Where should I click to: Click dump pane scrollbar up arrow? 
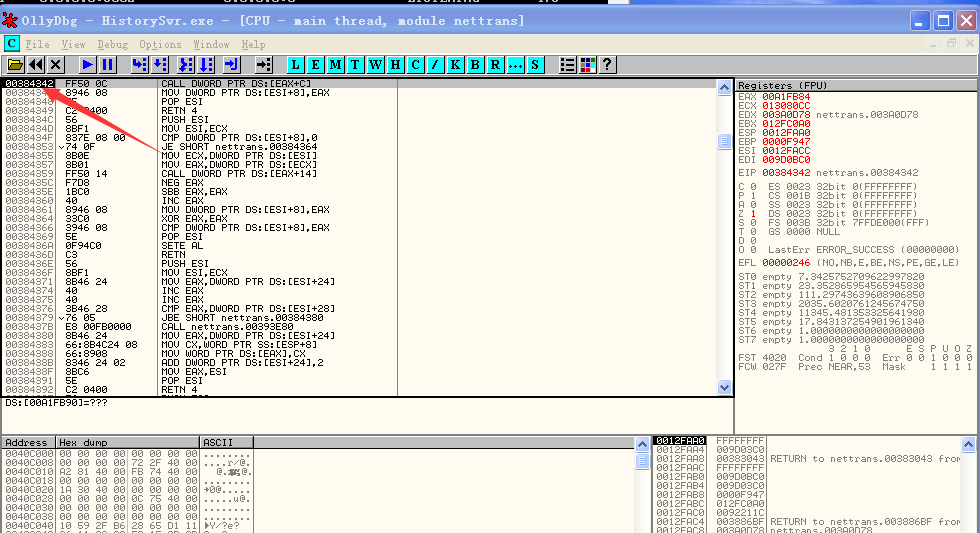(x=642, y=444)
